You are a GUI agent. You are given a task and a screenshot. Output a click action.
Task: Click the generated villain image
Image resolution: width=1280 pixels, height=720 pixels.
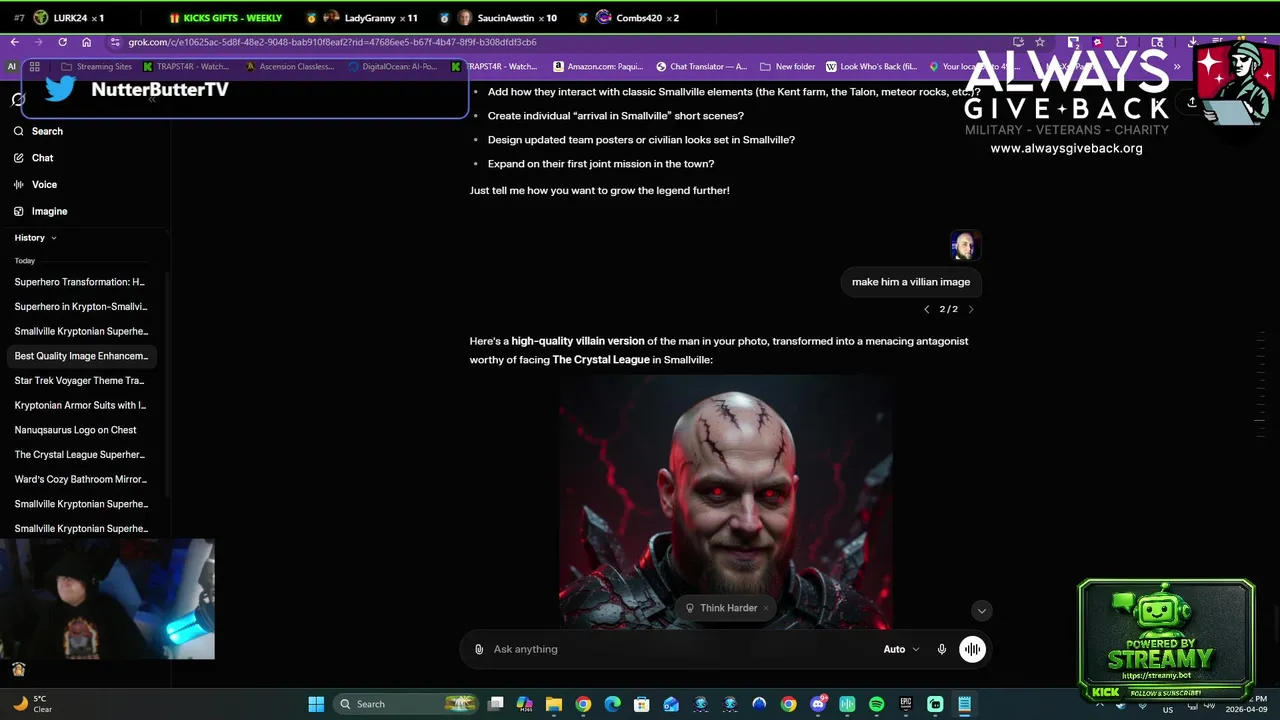click(x=726, y=502)
